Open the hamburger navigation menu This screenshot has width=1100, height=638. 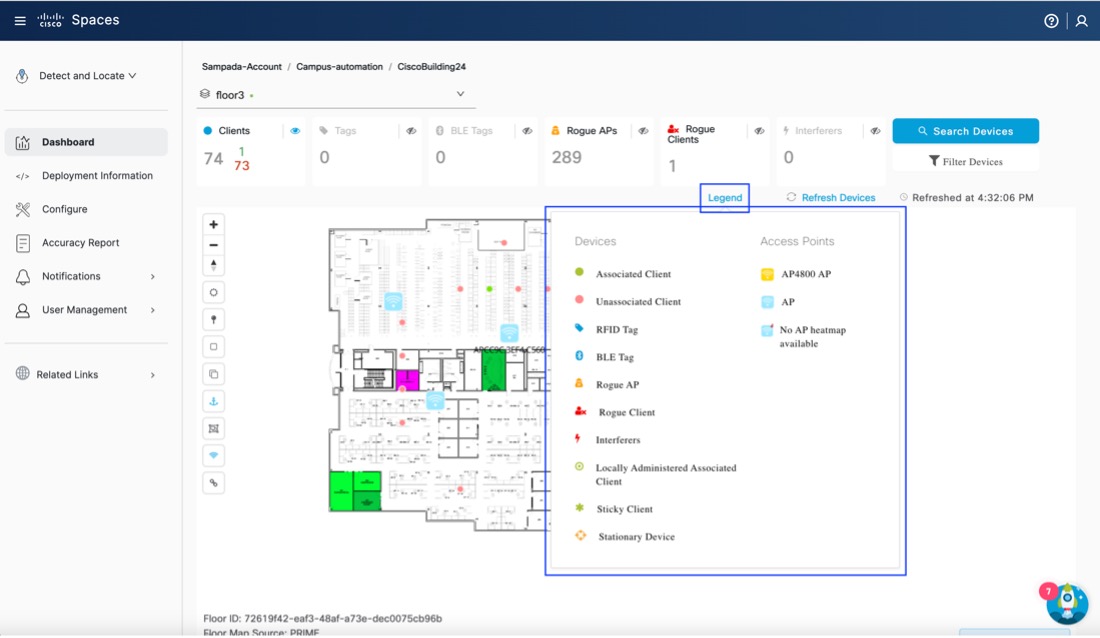20,20
